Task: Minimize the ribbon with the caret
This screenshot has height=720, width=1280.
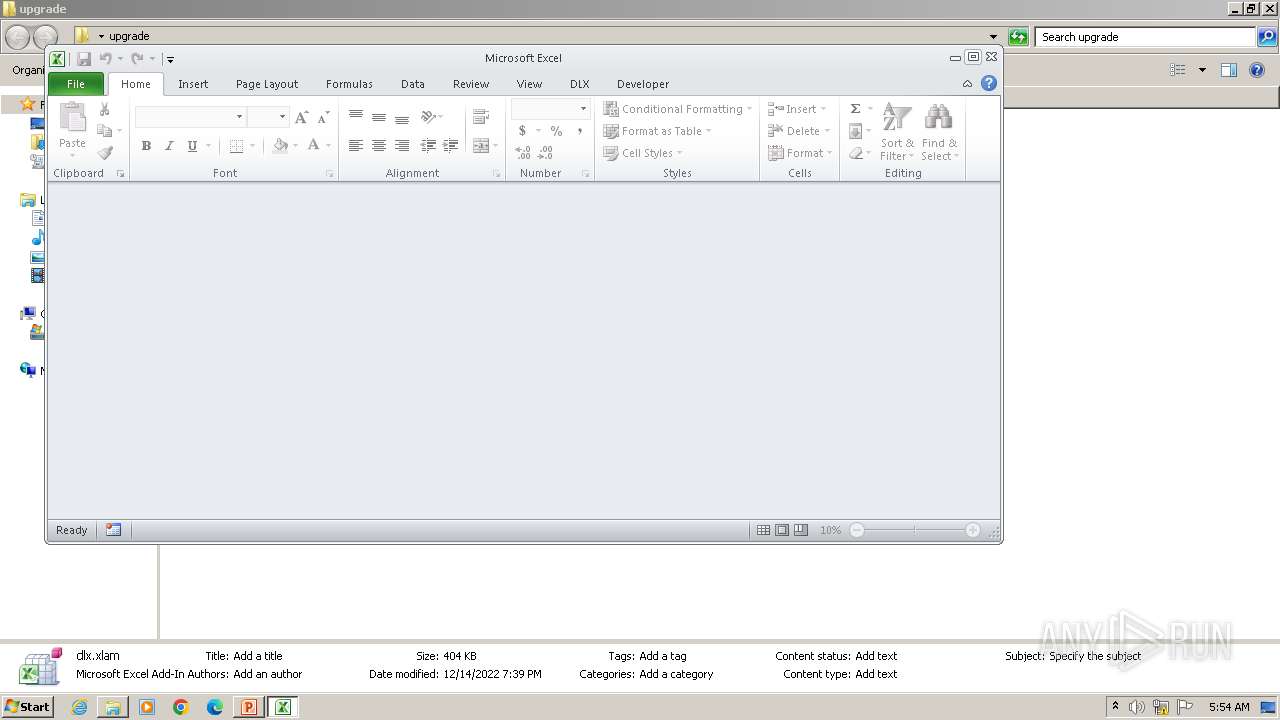Action: click(x=967, y=84)
